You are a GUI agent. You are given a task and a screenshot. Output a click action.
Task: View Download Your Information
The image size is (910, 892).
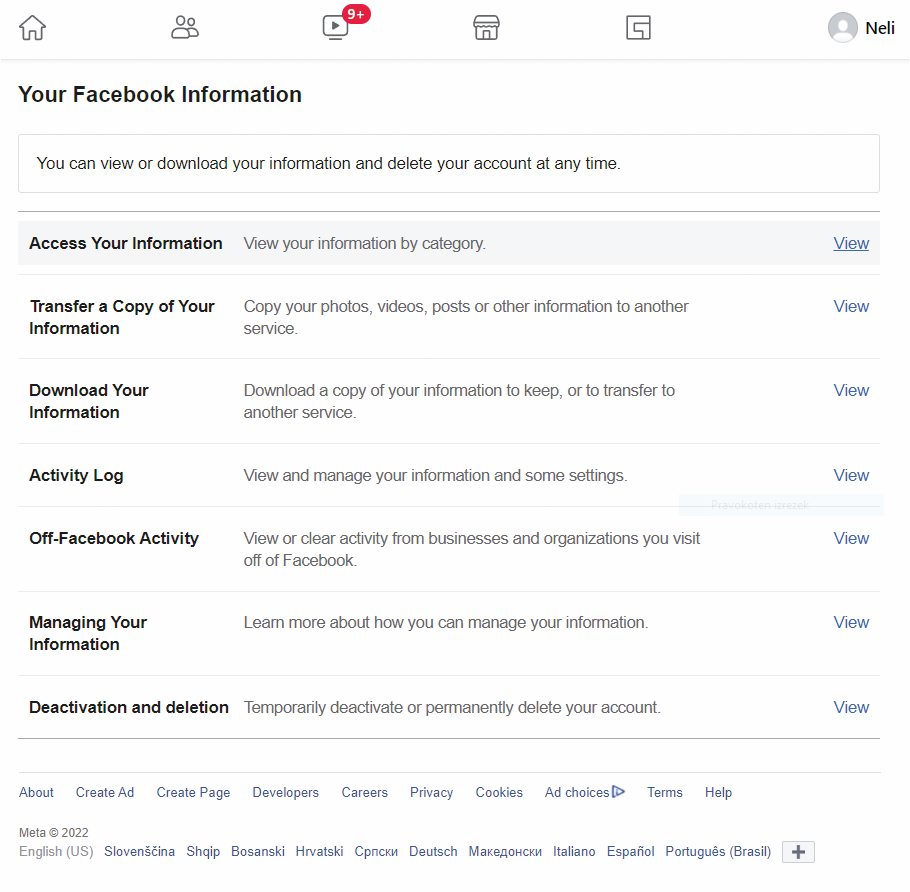click(851, 390)
